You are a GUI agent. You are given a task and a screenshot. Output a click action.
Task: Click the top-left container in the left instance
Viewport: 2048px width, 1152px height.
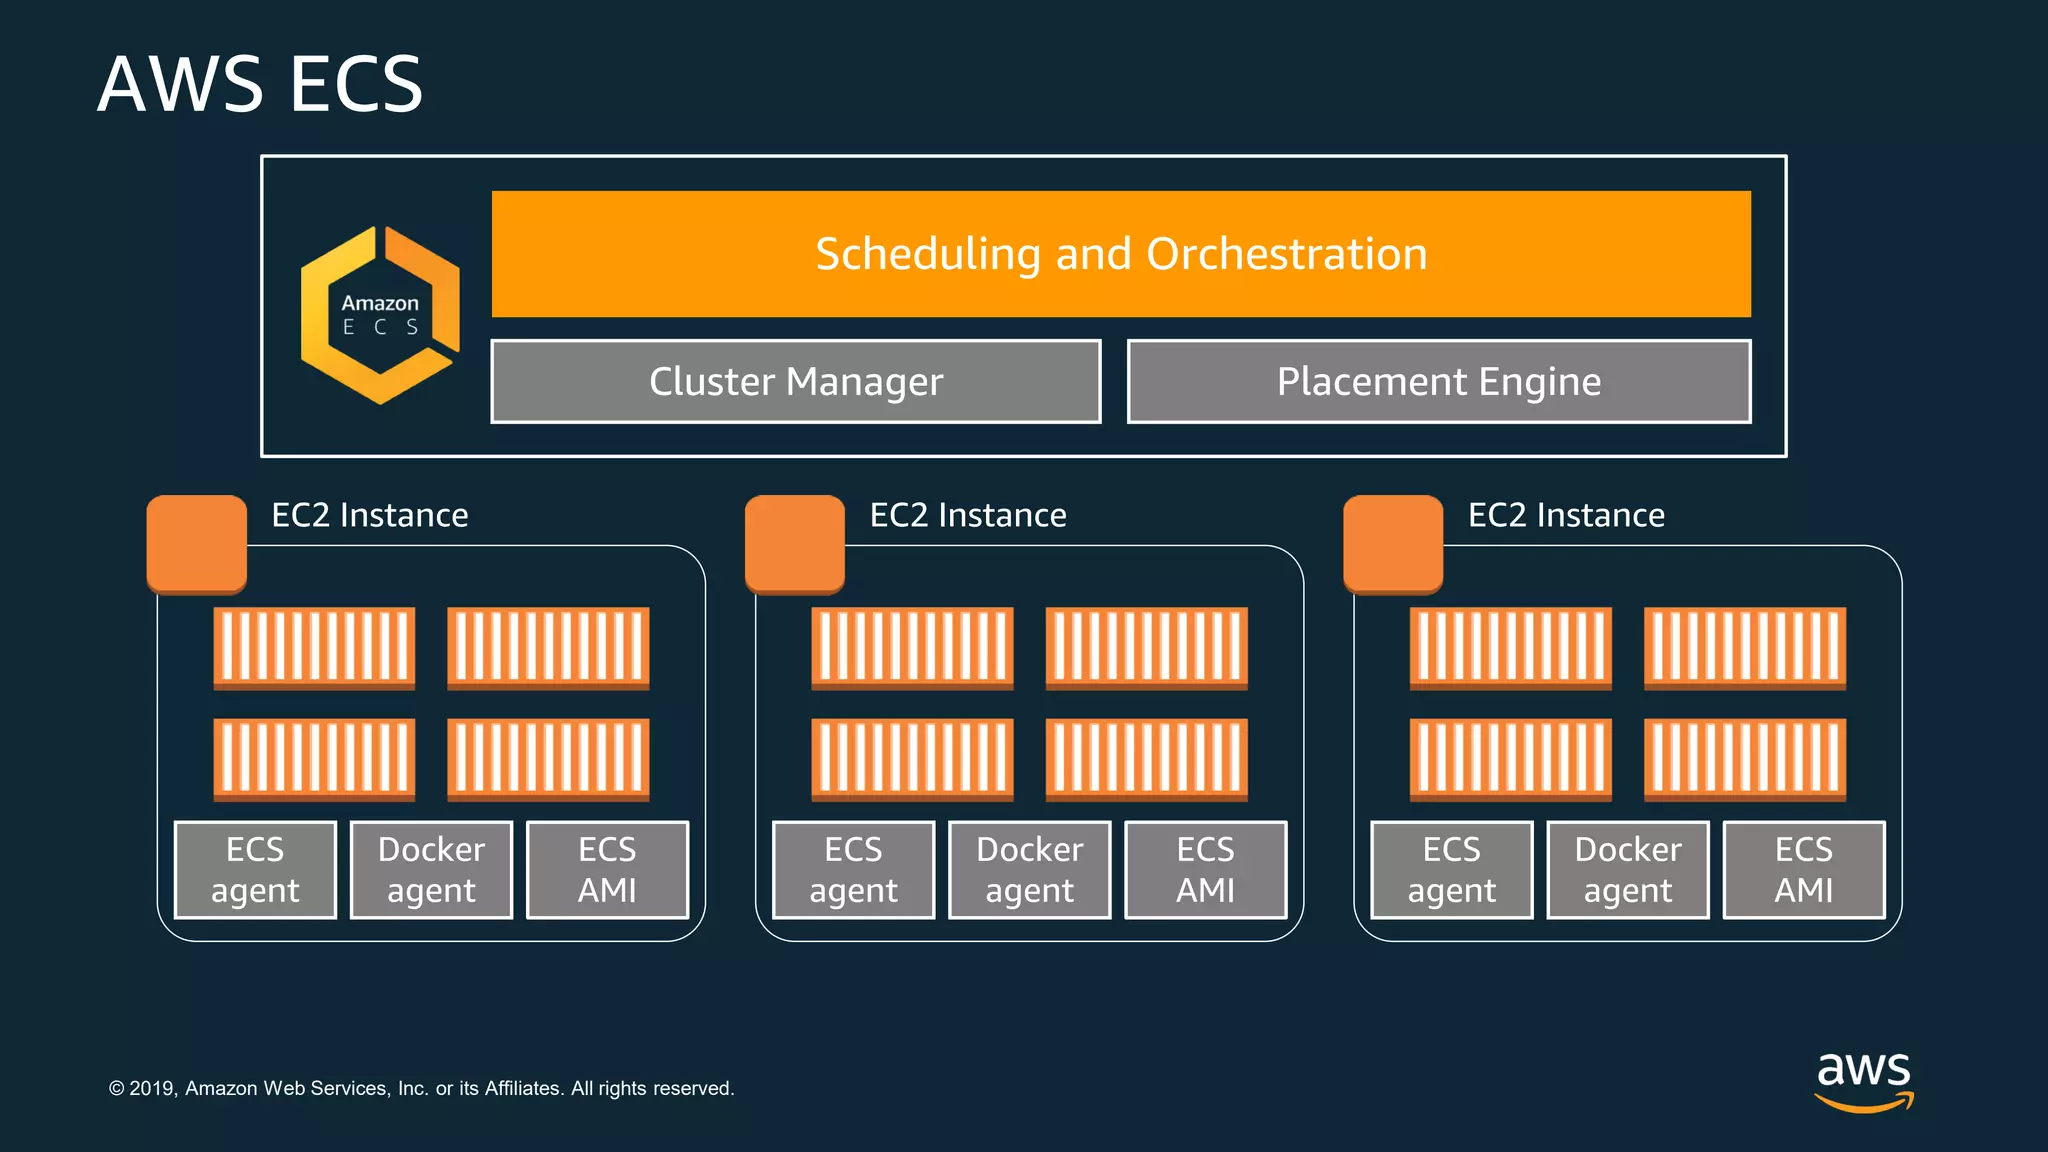pyautogui.click(x=314, y=647)
